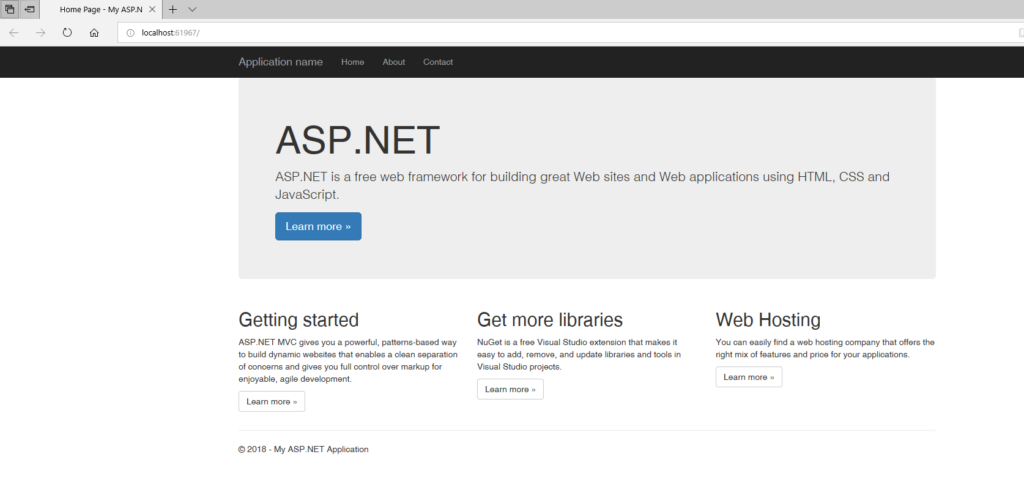
Task: Go forward with the browser forward arrow
Action: coord(40,33)
